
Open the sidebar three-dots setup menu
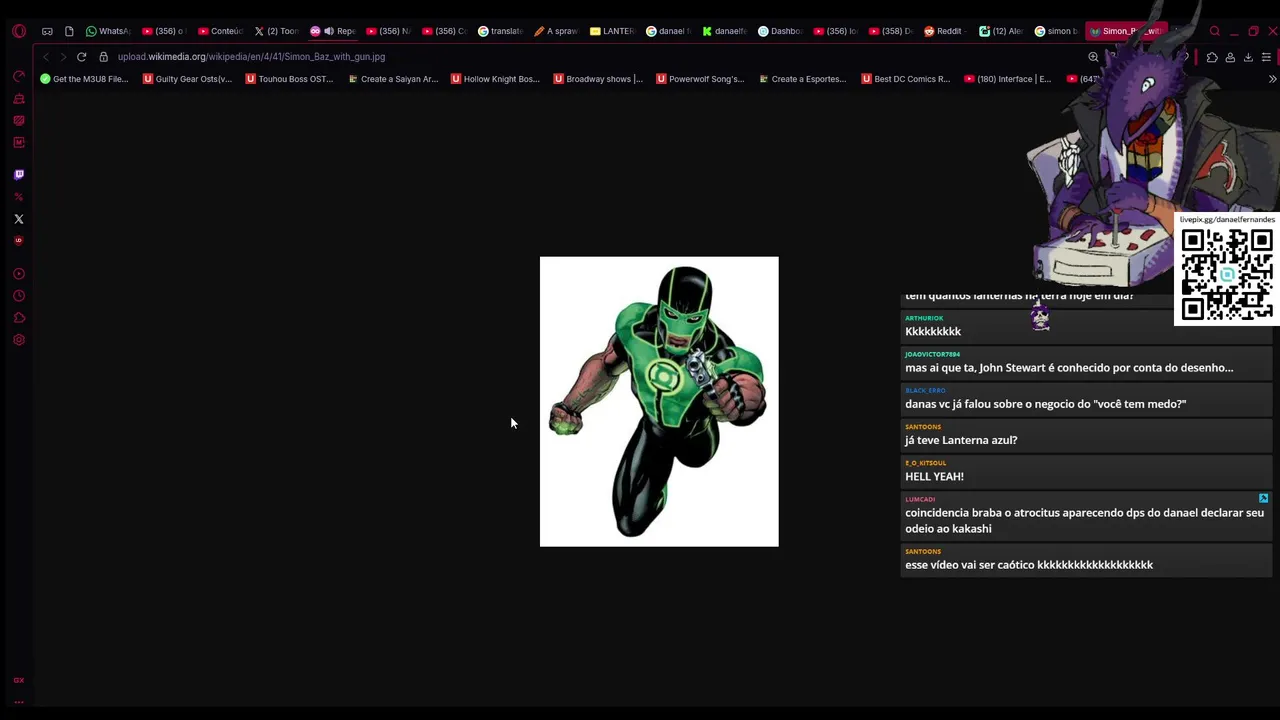(19, 702)
